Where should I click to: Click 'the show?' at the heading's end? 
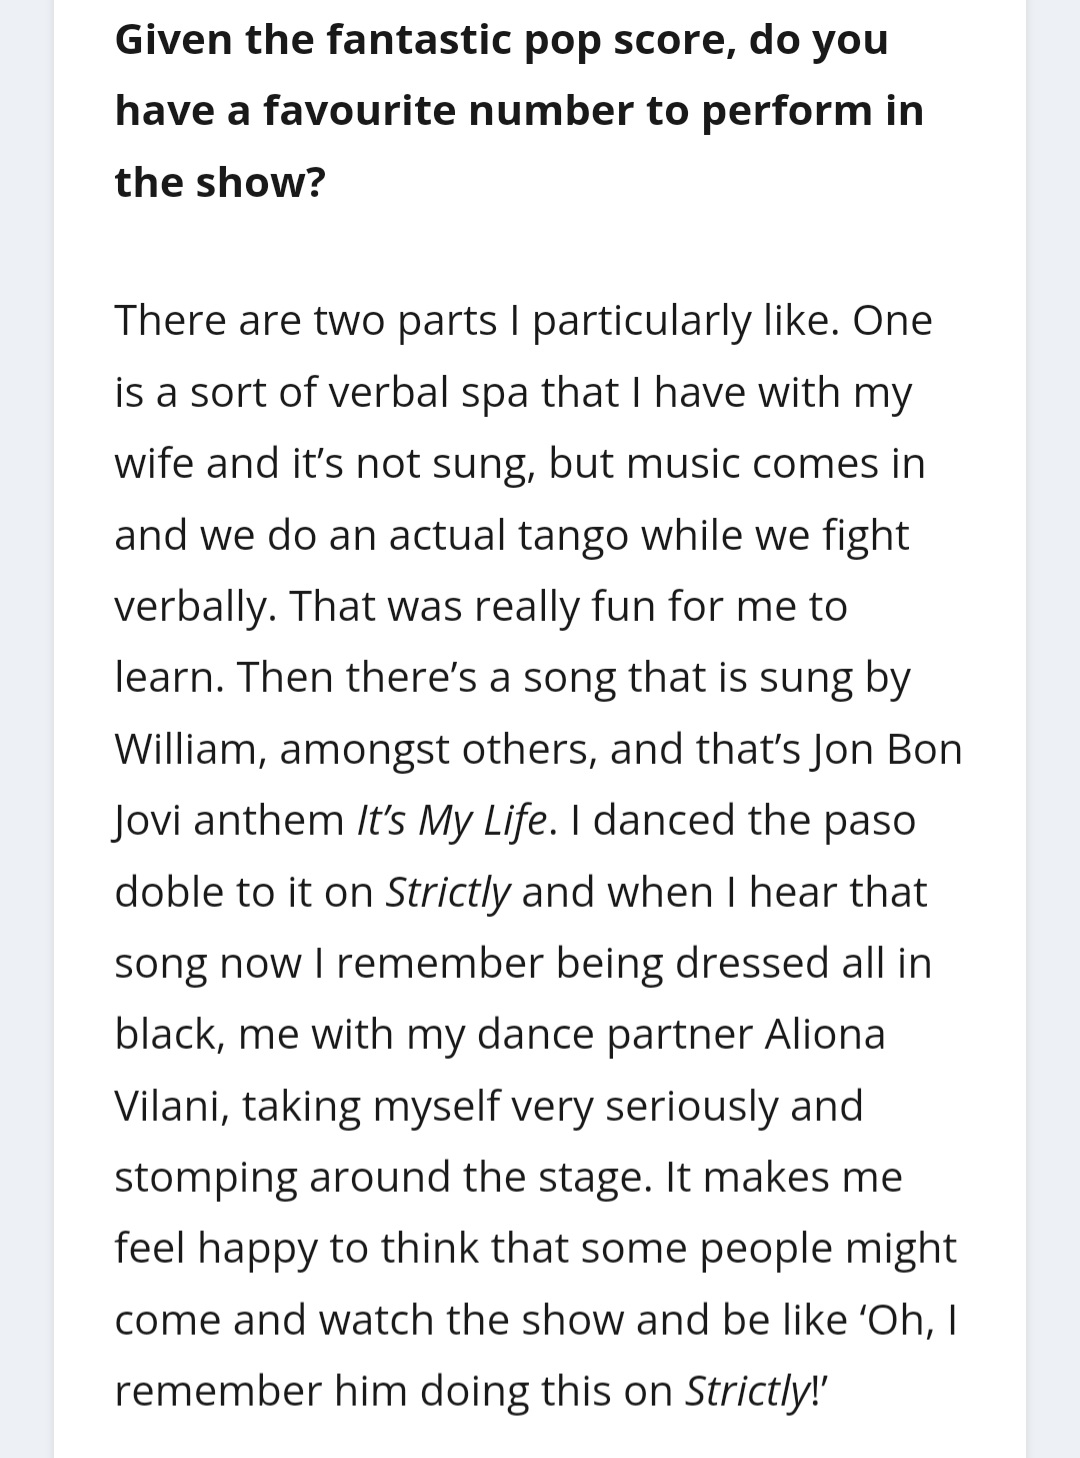tap(220, 183)
